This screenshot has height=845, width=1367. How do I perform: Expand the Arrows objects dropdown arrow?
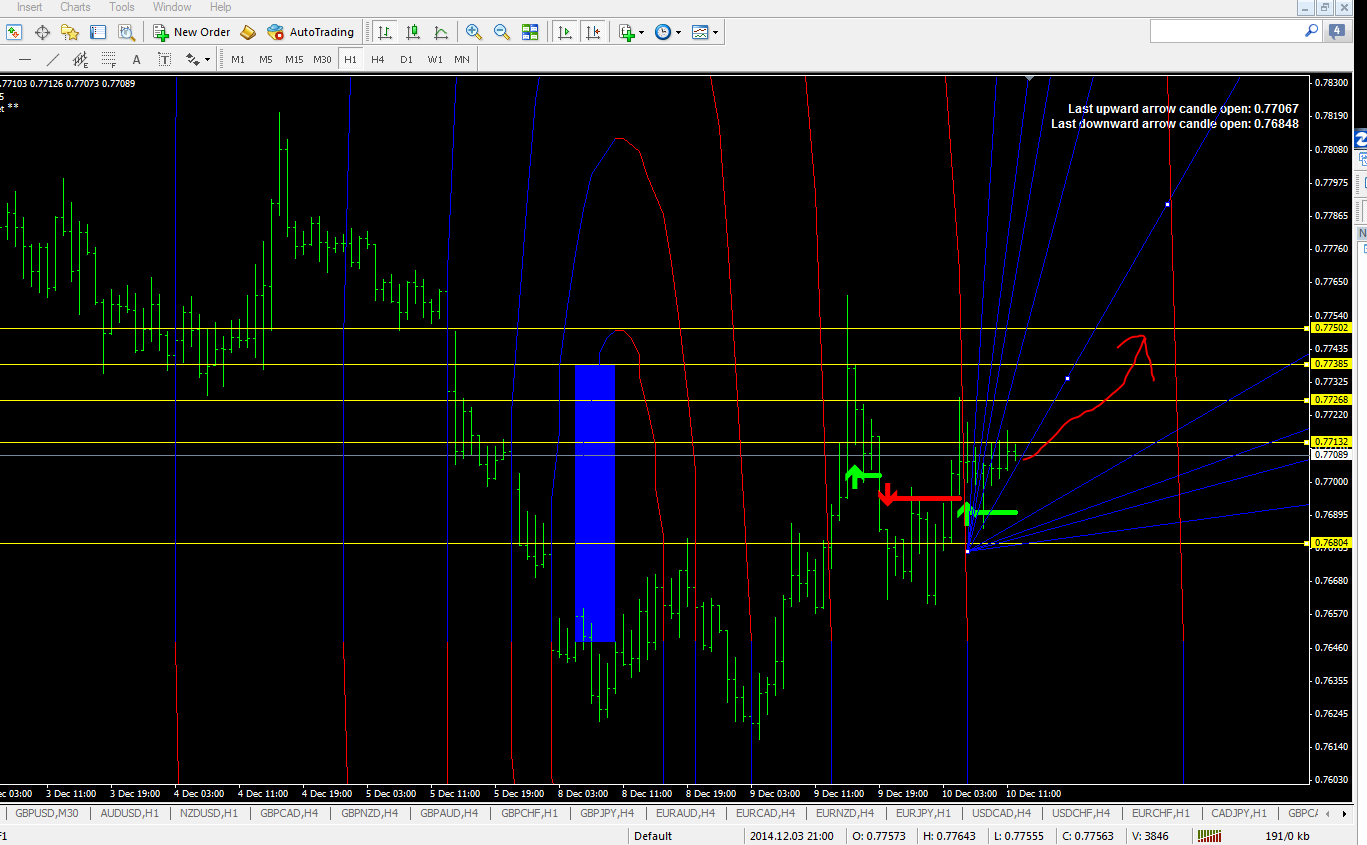pos(208,59)
